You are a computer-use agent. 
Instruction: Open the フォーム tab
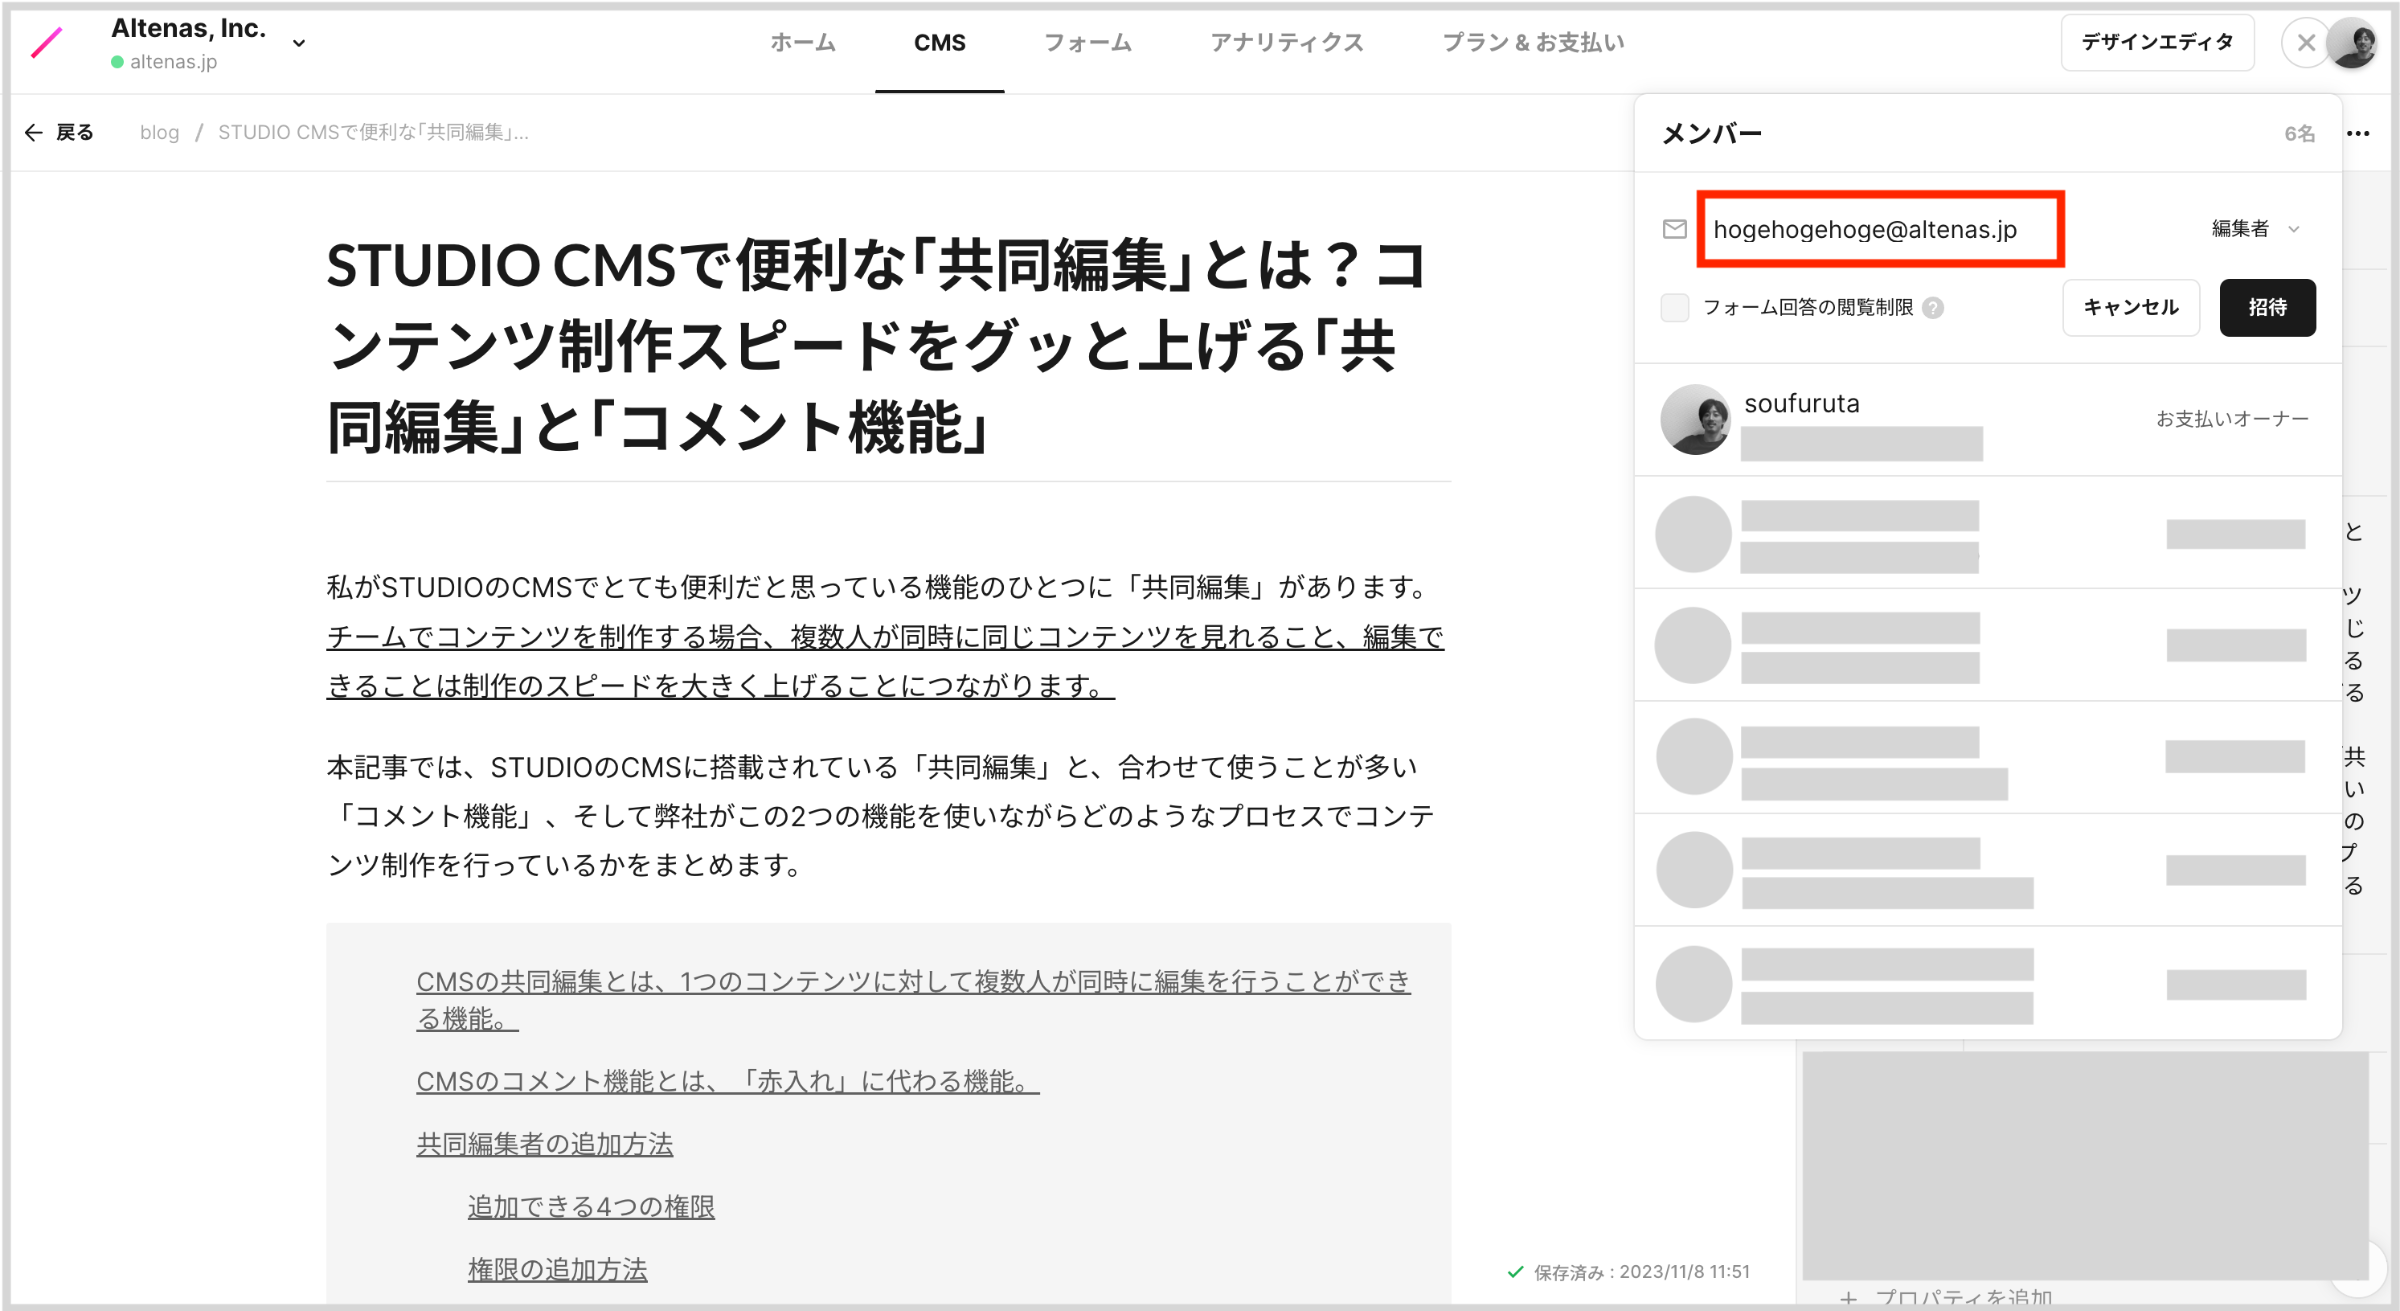(1088, 42)
